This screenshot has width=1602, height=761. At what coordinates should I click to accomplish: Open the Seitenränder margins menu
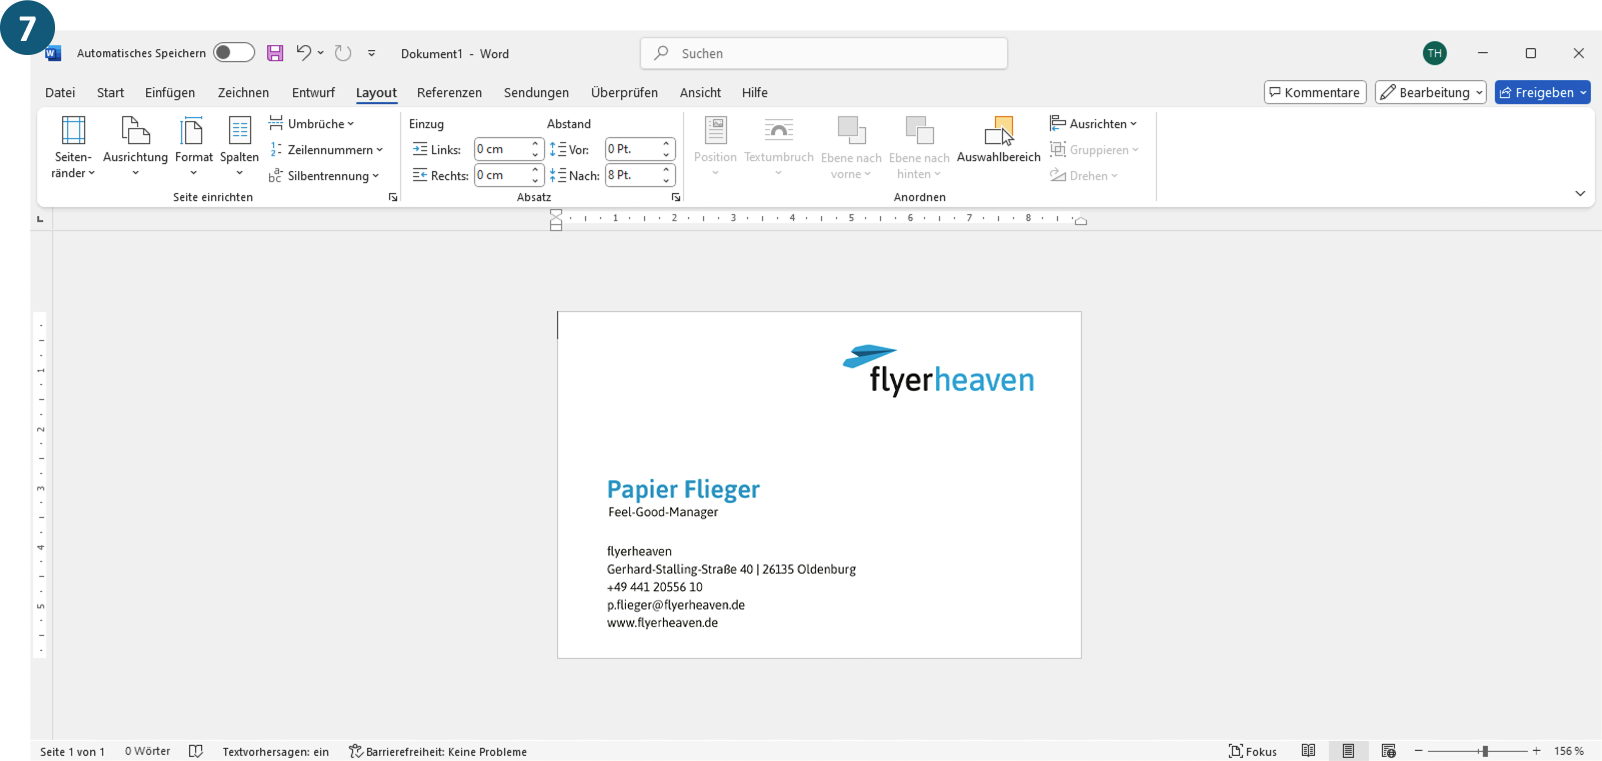(73, 146)
